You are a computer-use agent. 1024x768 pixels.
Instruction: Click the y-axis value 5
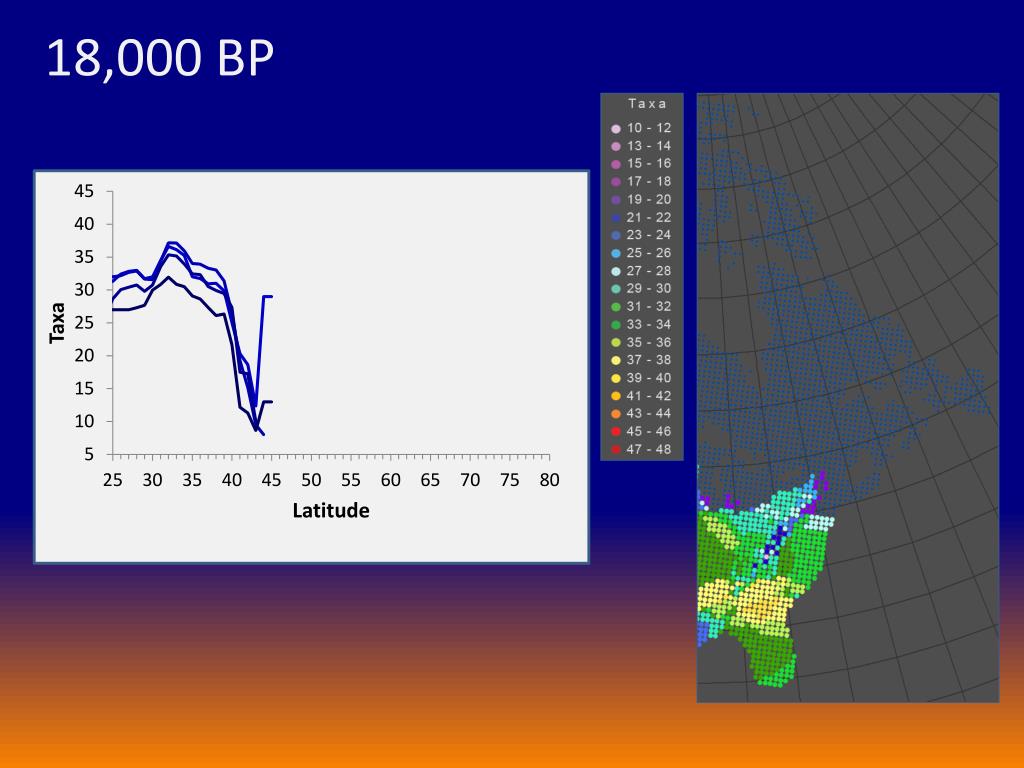89,455
